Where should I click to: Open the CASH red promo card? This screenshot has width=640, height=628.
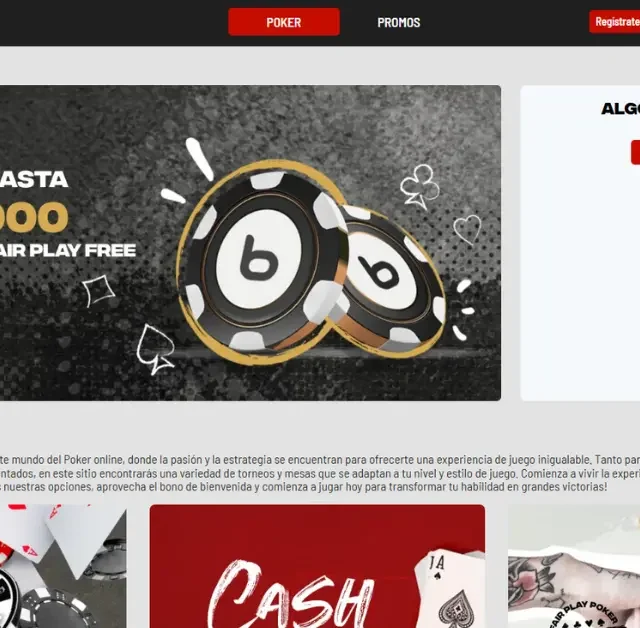coord(317,566)
